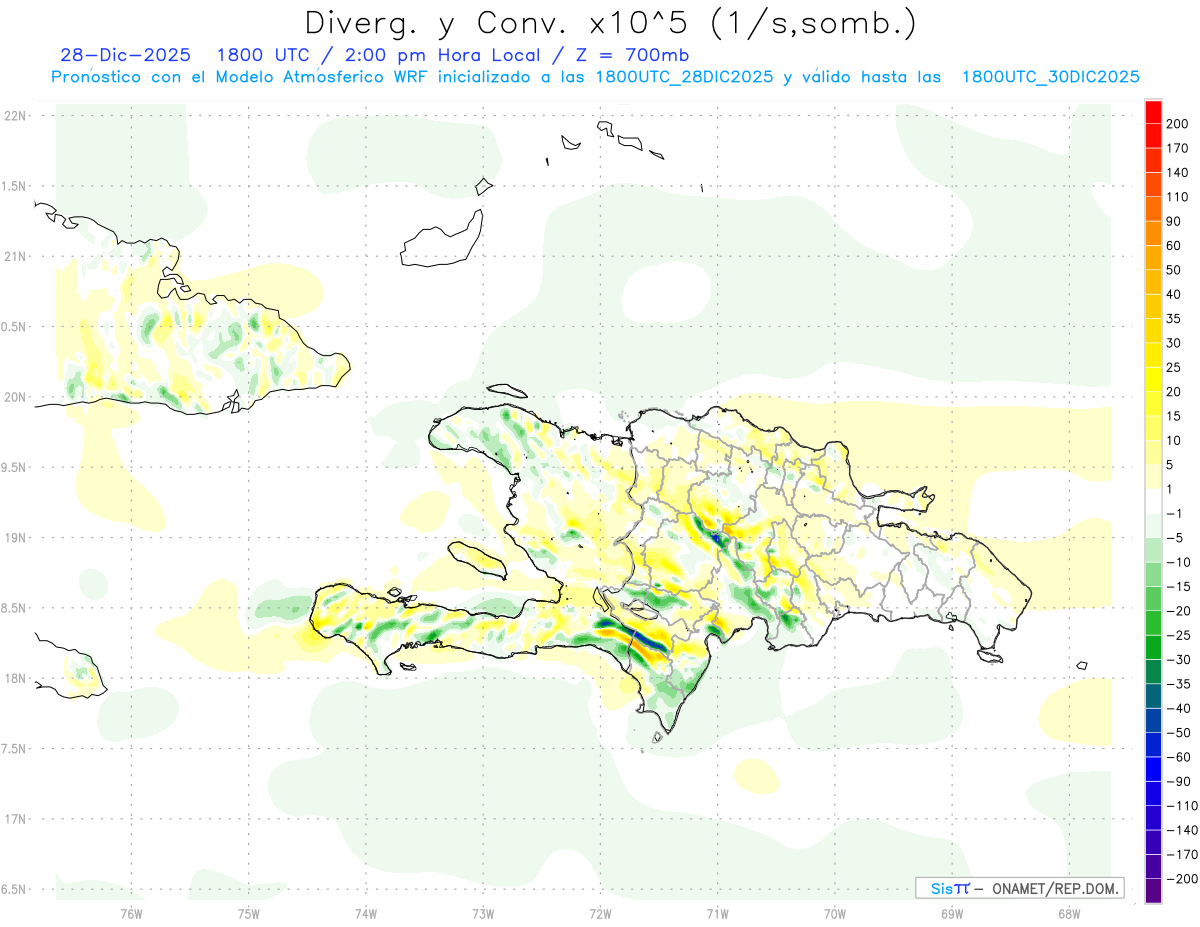Click the '20N' latitude label
This screenshot has height=927, width=1200.
tap(14, 397)
